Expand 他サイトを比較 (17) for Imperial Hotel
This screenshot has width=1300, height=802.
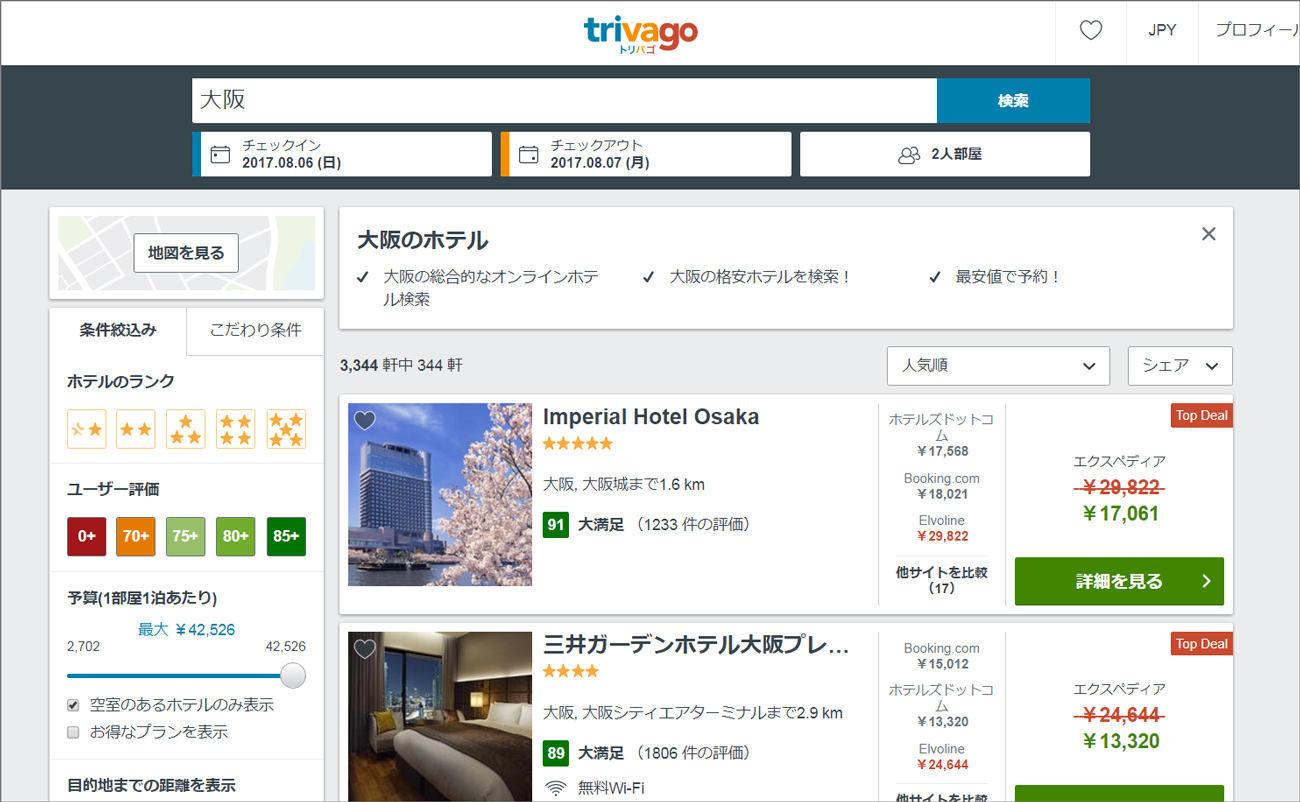941,580
